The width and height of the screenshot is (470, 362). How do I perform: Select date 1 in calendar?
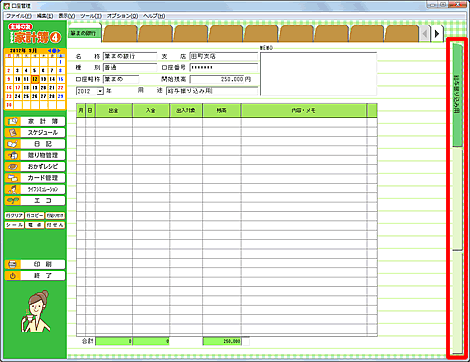coord(60,62)
